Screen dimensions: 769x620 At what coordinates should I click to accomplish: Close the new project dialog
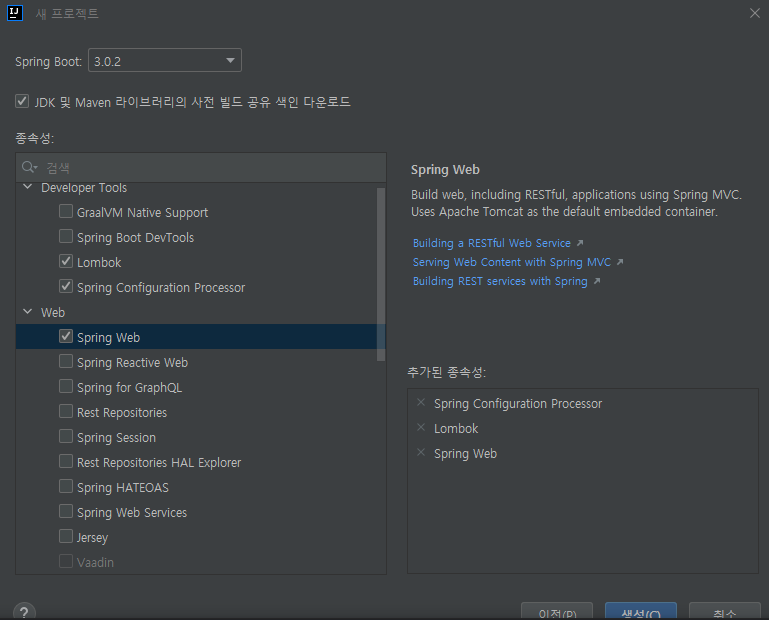(x=754, y=13)
